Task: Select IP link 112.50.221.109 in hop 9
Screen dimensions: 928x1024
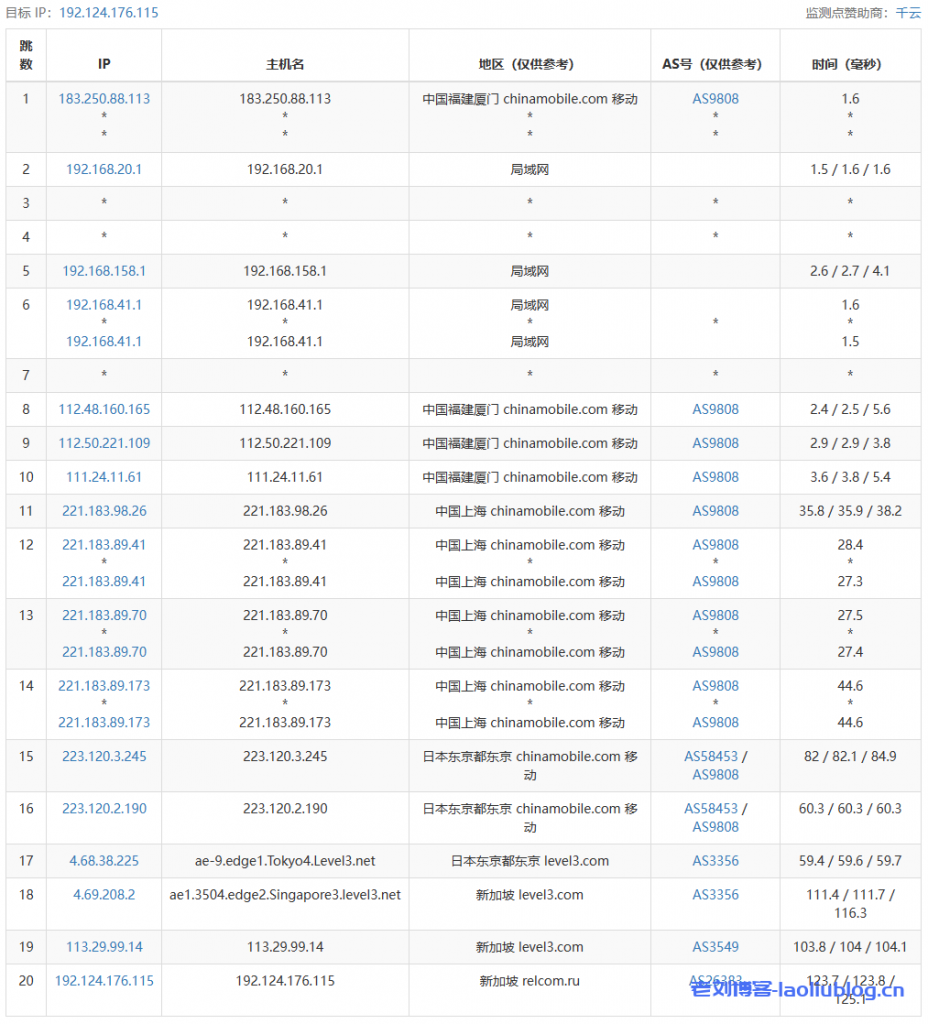Action: point(104,443)
